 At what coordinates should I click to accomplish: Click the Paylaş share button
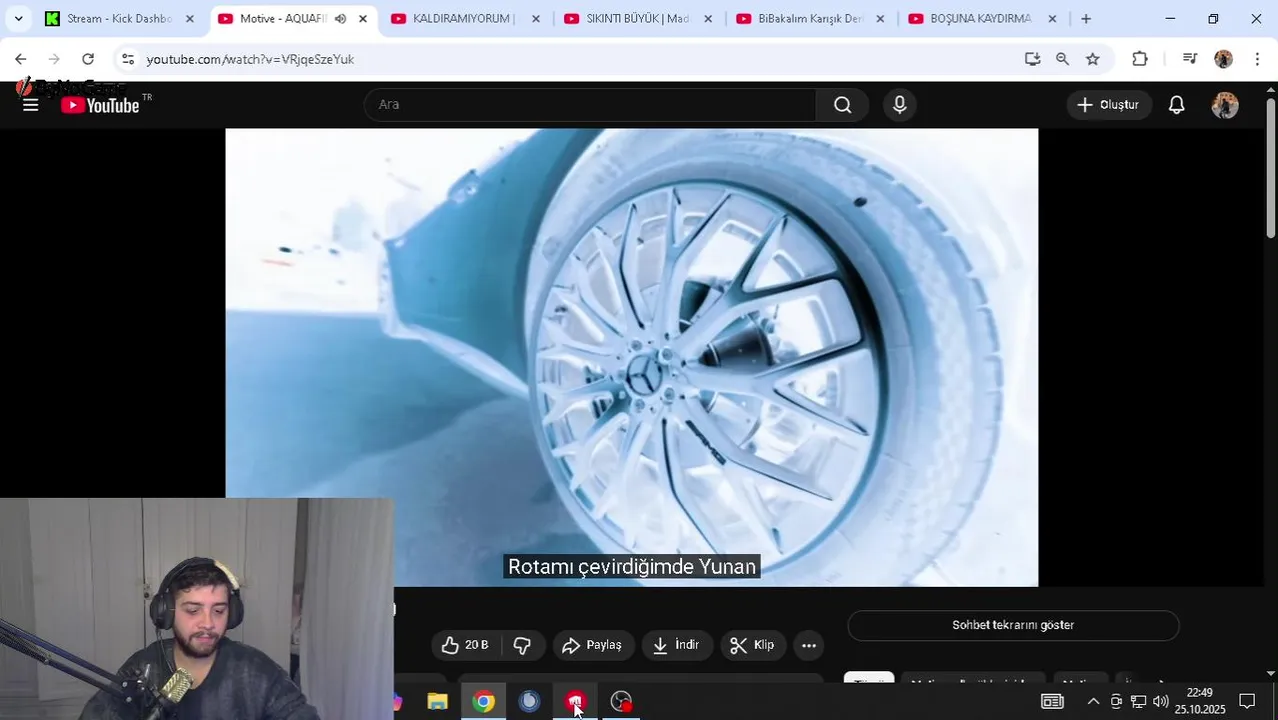(x=592, y=645)
